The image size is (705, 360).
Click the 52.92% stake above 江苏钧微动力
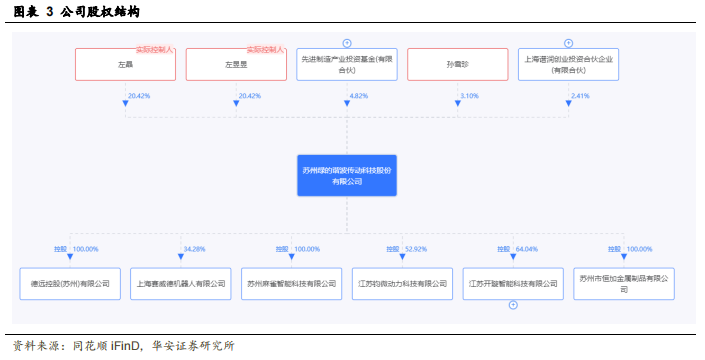(x=416, y=249)
